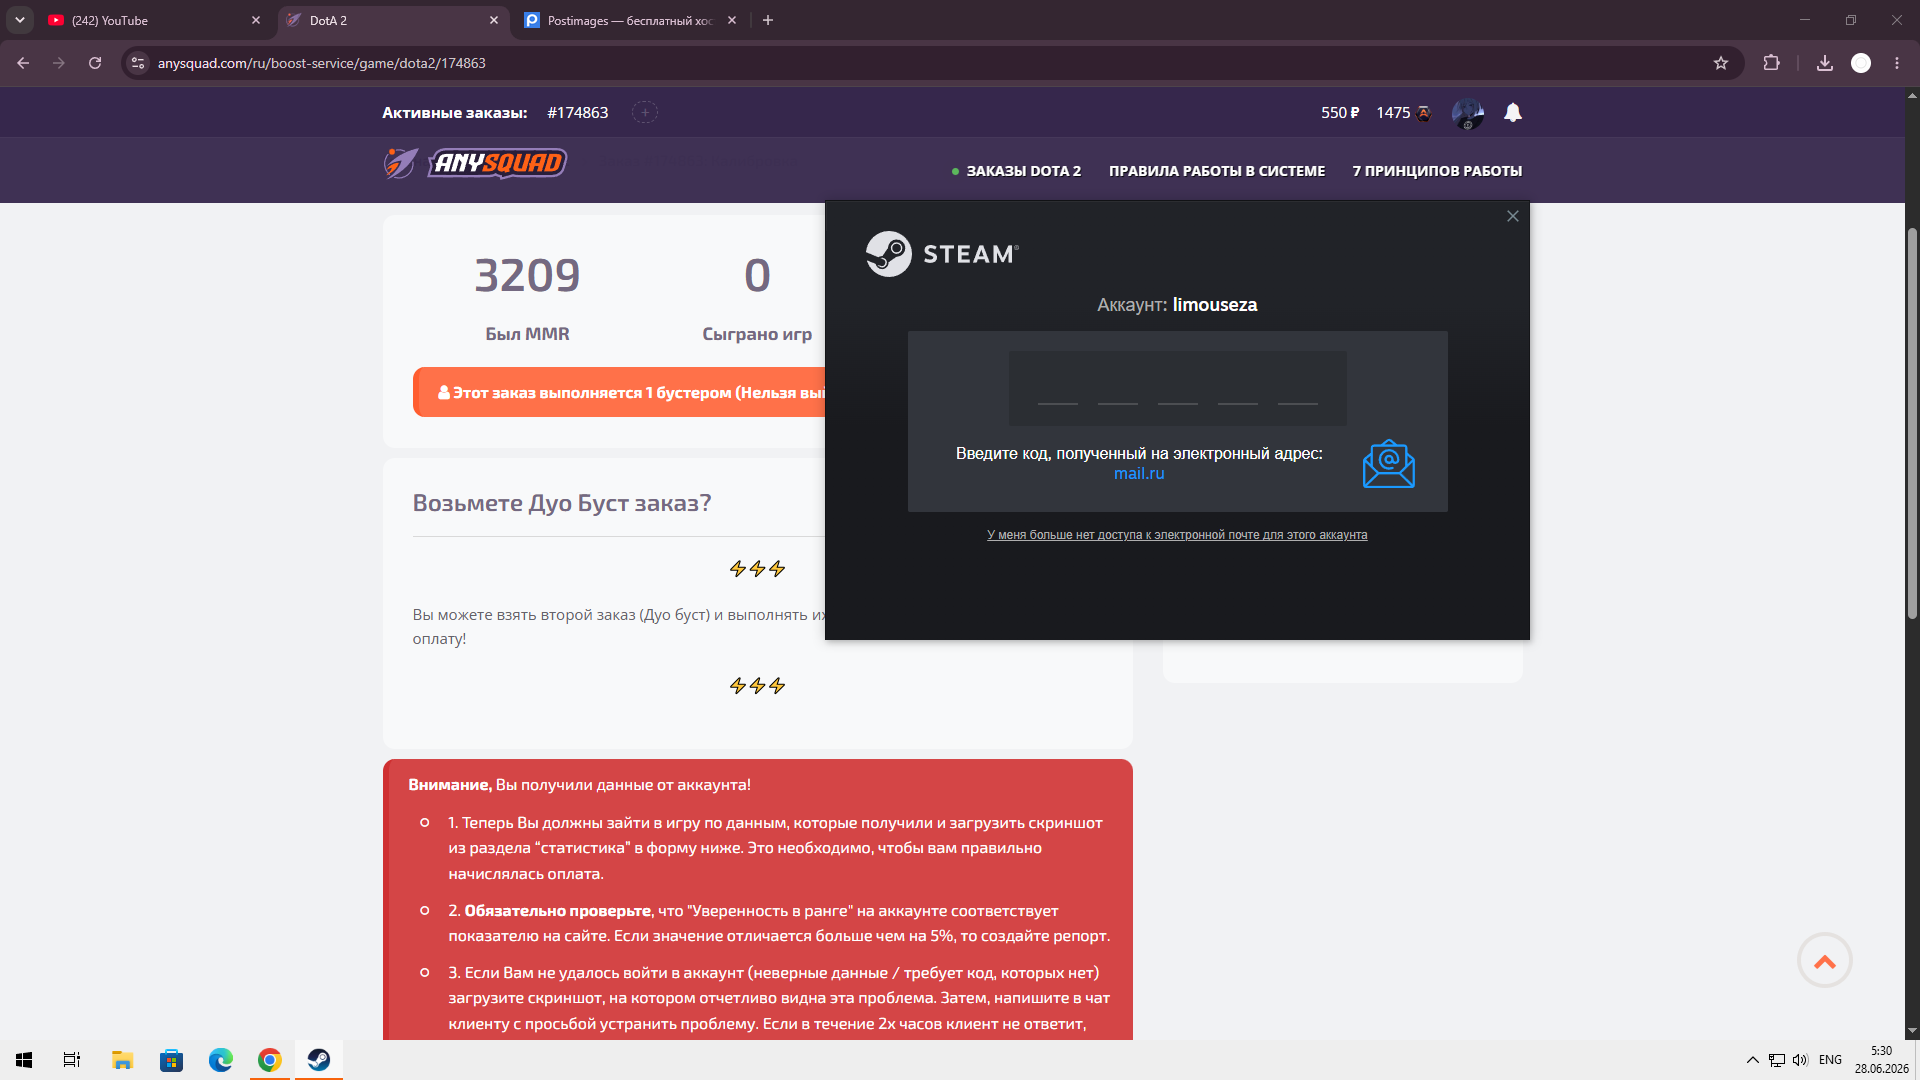
Task: Open Microsoft Edge from taskbar
Action: click(x=220, y=1060)
